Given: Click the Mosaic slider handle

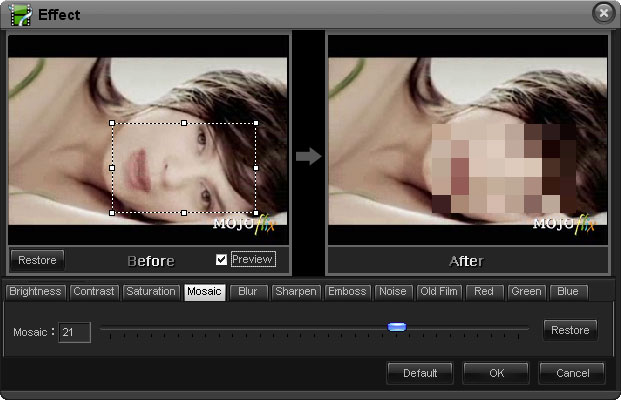Looking at the screenshot, I should pos(397,327).
